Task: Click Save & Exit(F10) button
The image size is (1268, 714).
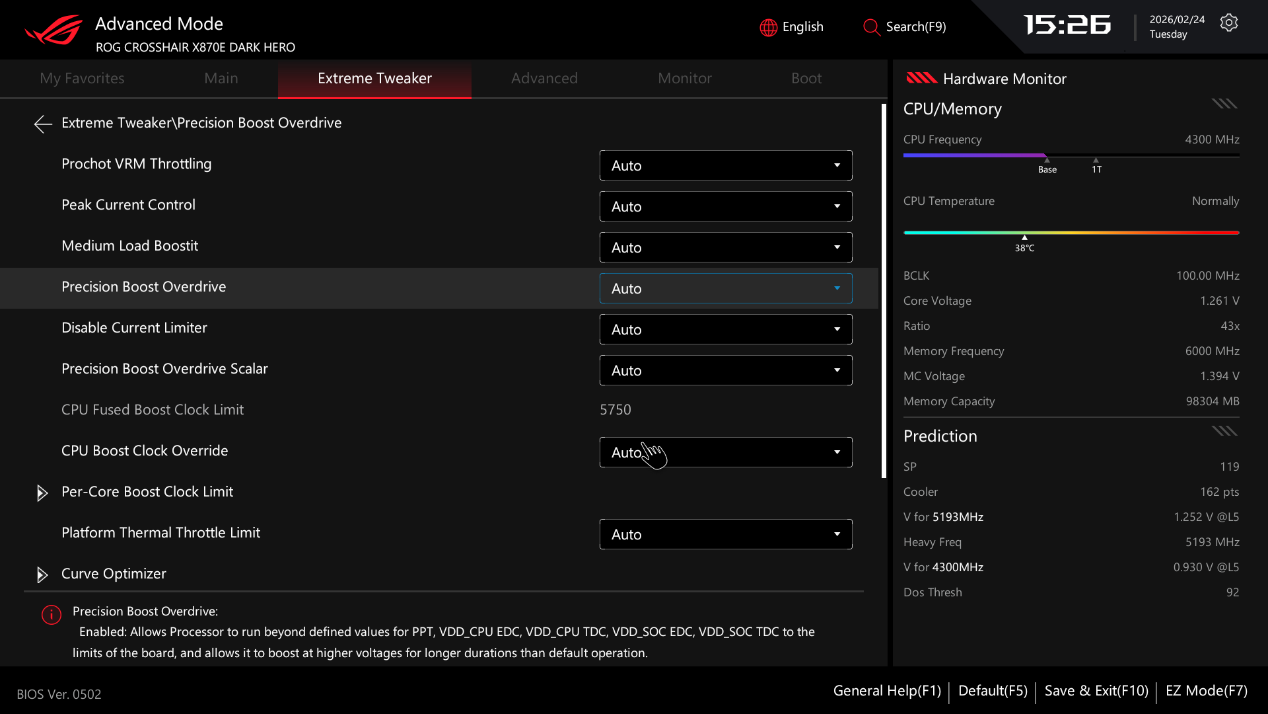Action: coord(1096,691)
